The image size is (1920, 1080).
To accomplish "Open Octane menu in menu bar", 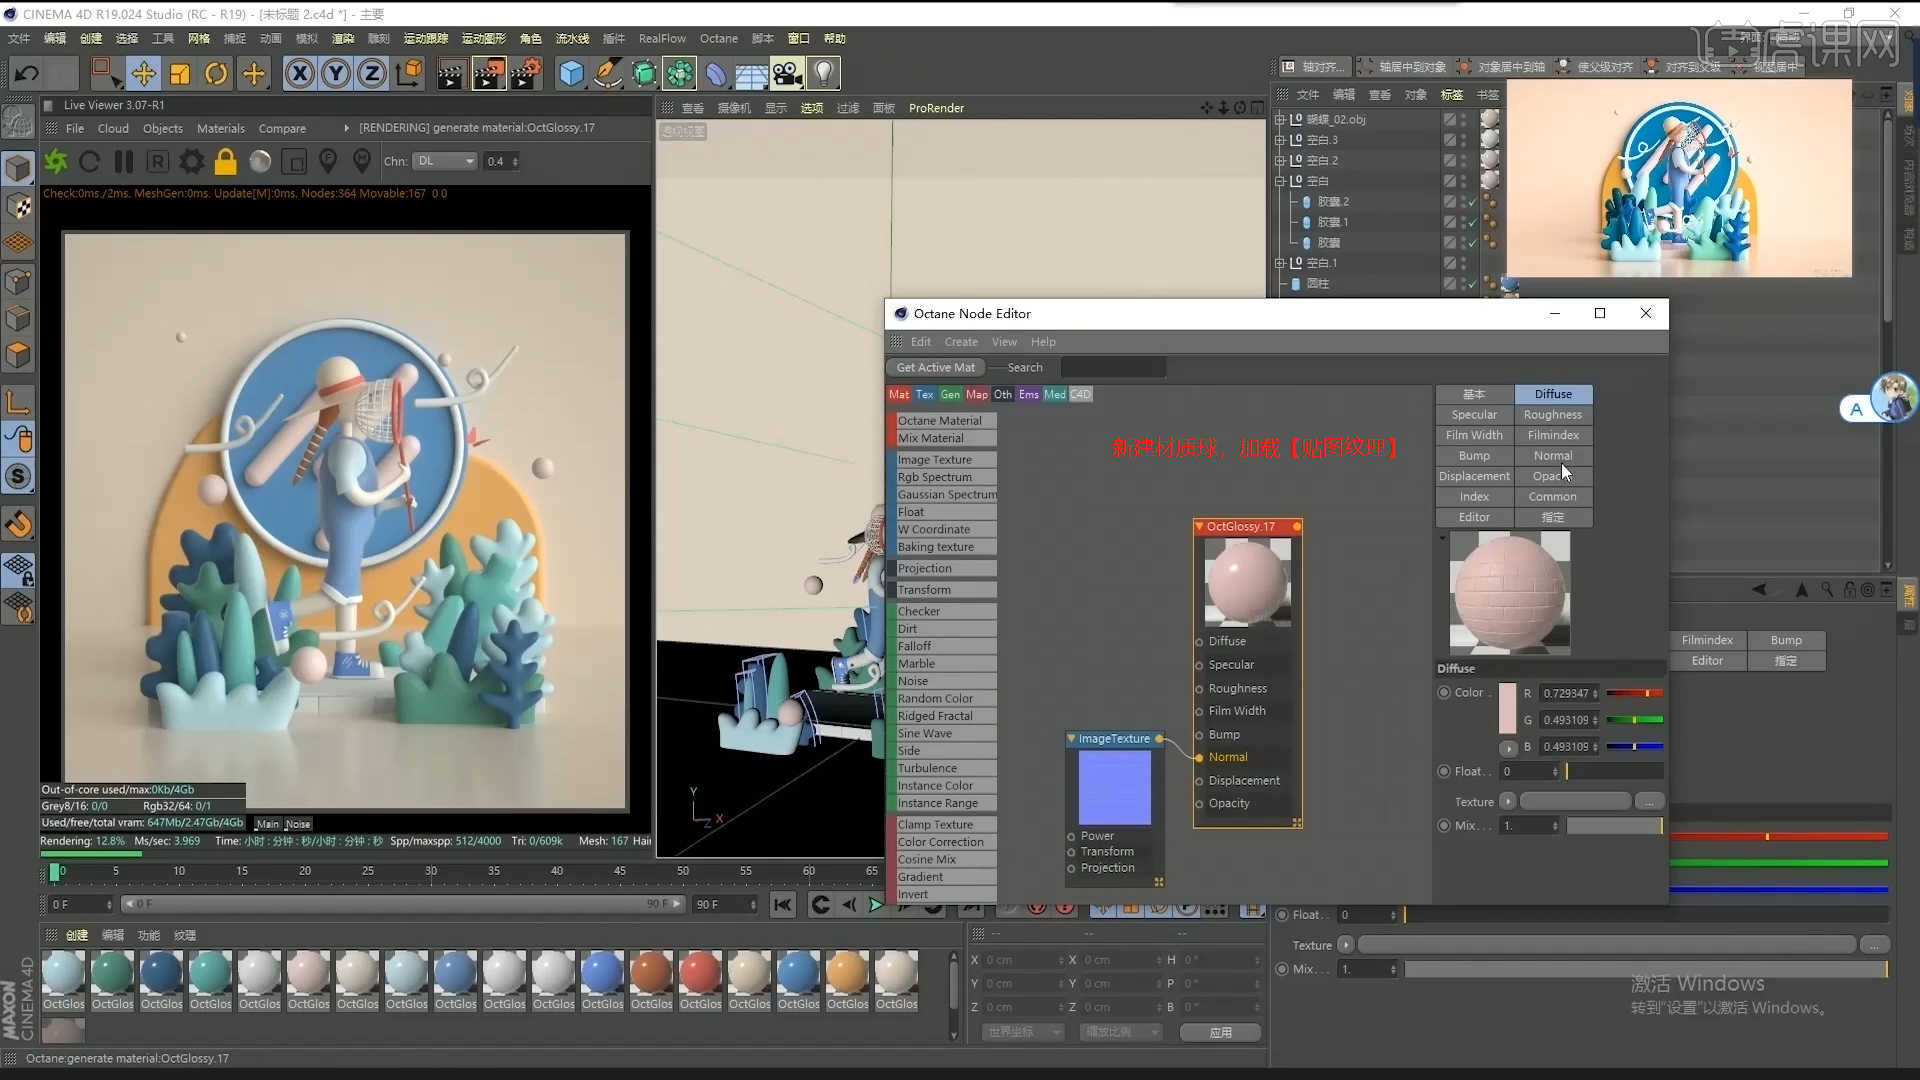I will tap(718, 38).
